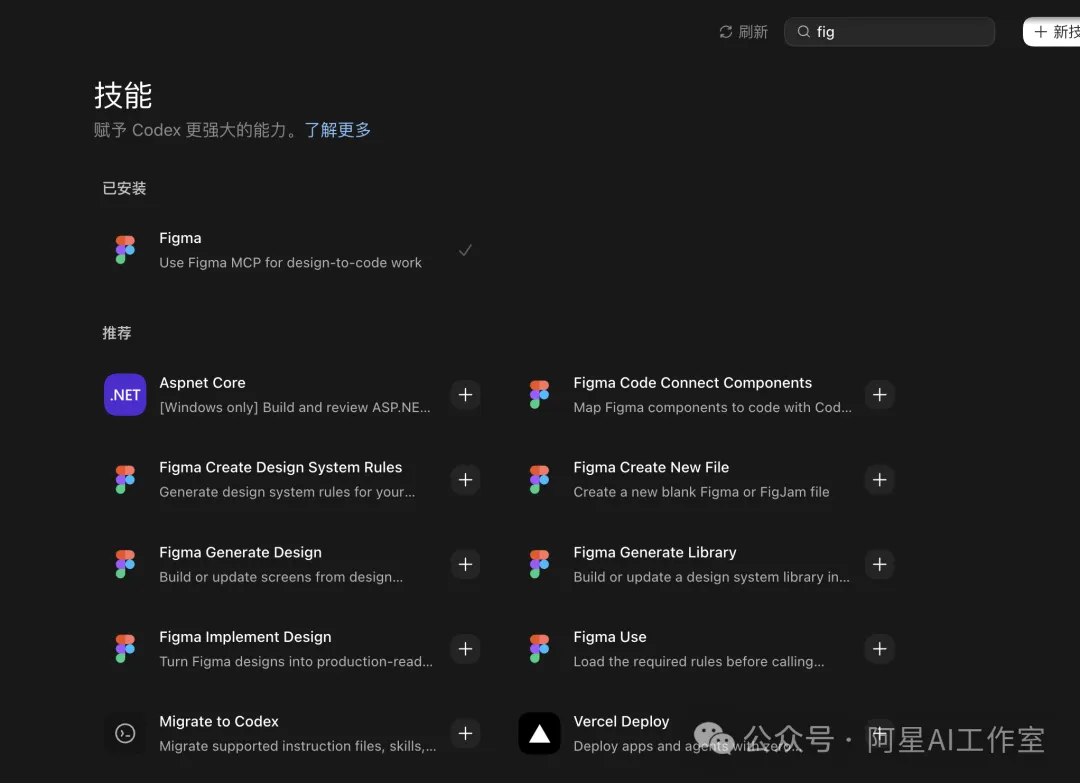The height and width of the screenshot is (783, 1080).
Task: Click the Vercel Deploy triangle icon
Action: 539,733
